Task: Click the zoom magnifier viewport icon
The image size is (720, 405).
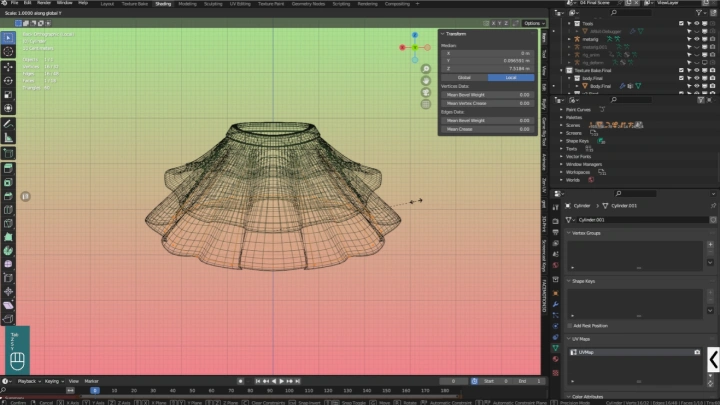Action: pos(426,69)
